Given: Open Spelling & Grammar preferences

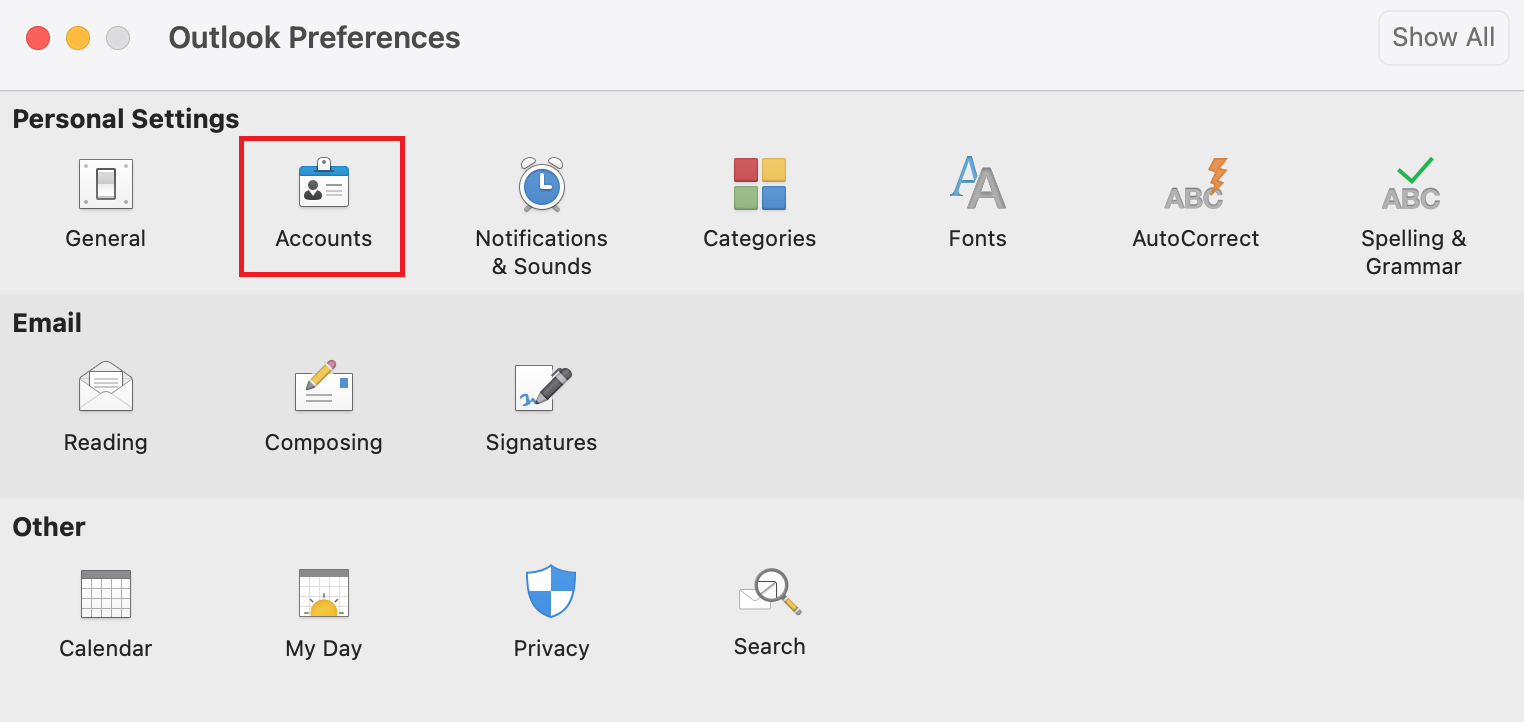Looking at the screenshot, I should [x=1412, y=186].
